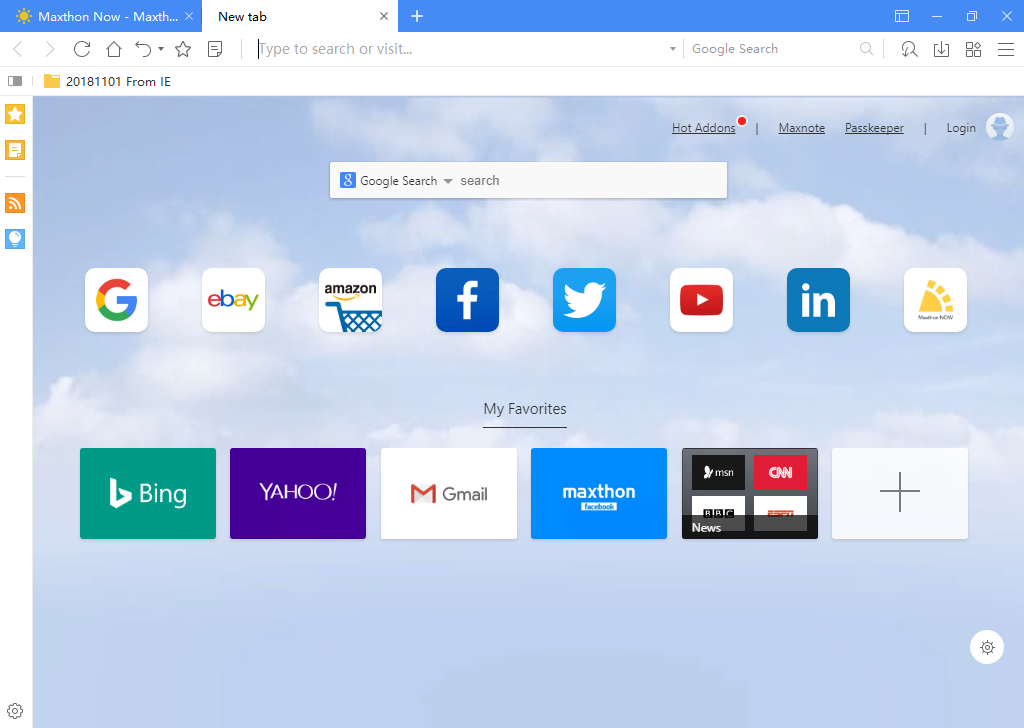Image resolution: width=1024 pixels, height=728 pixels.
Task: Open the Maxnote icon in the toolbar
Action: pos(215,49)
